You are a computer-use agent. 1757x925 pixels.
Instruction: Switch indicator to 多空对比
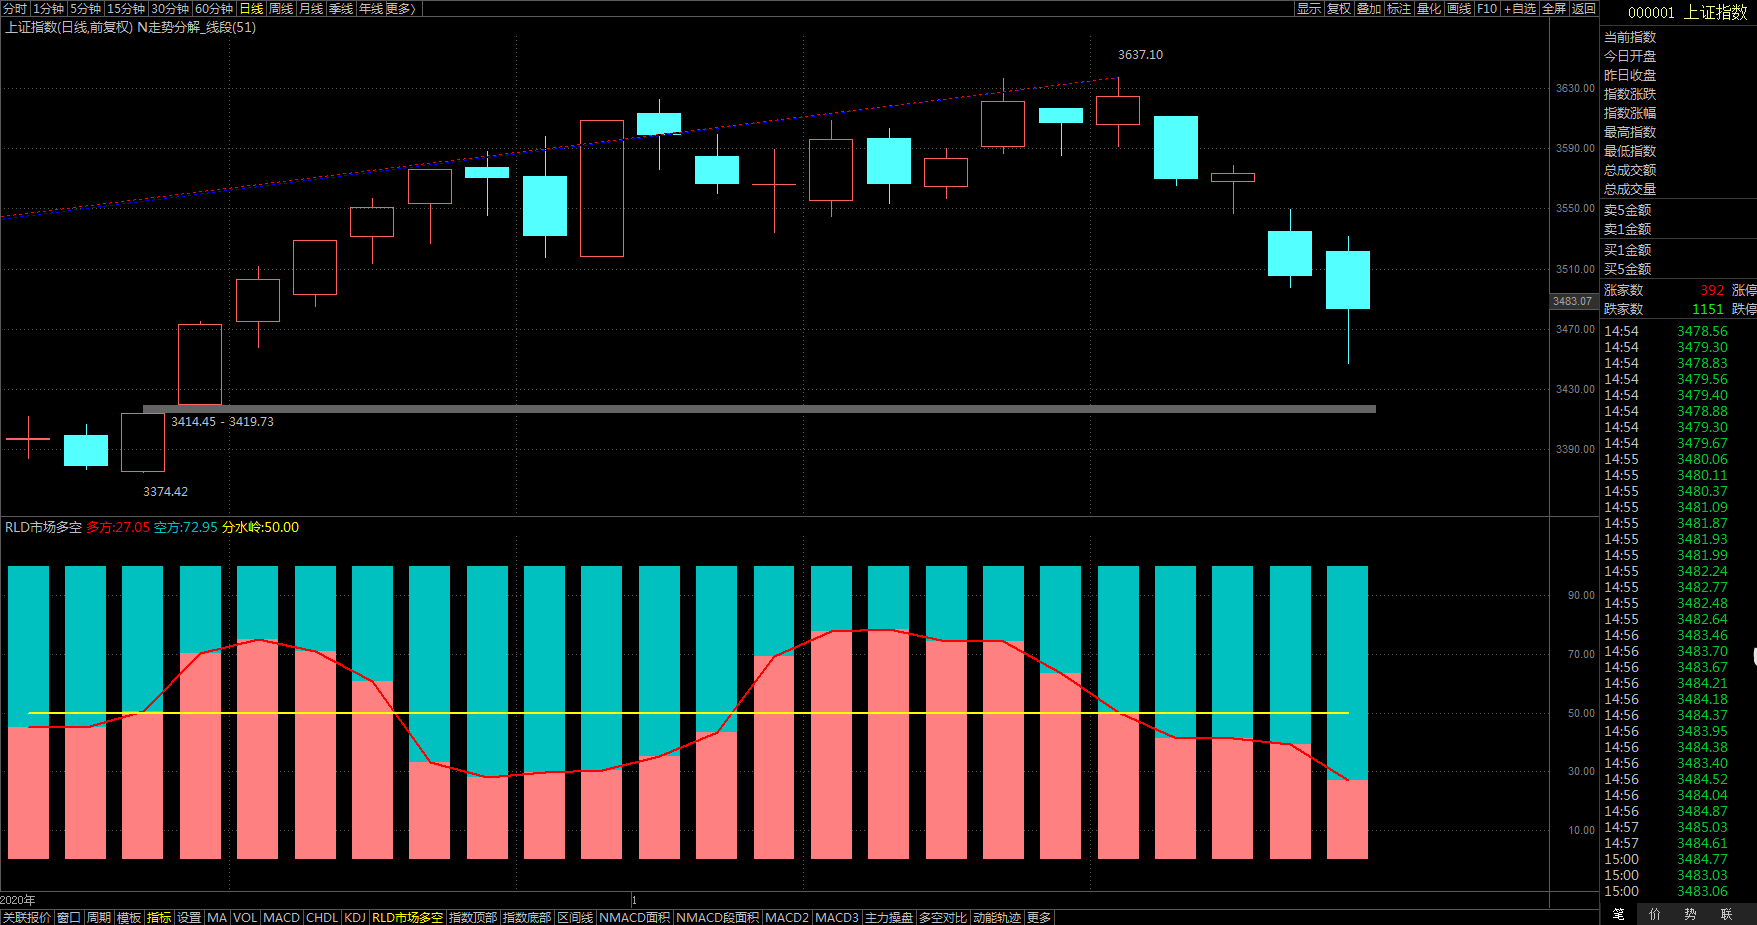coord(943,917)
